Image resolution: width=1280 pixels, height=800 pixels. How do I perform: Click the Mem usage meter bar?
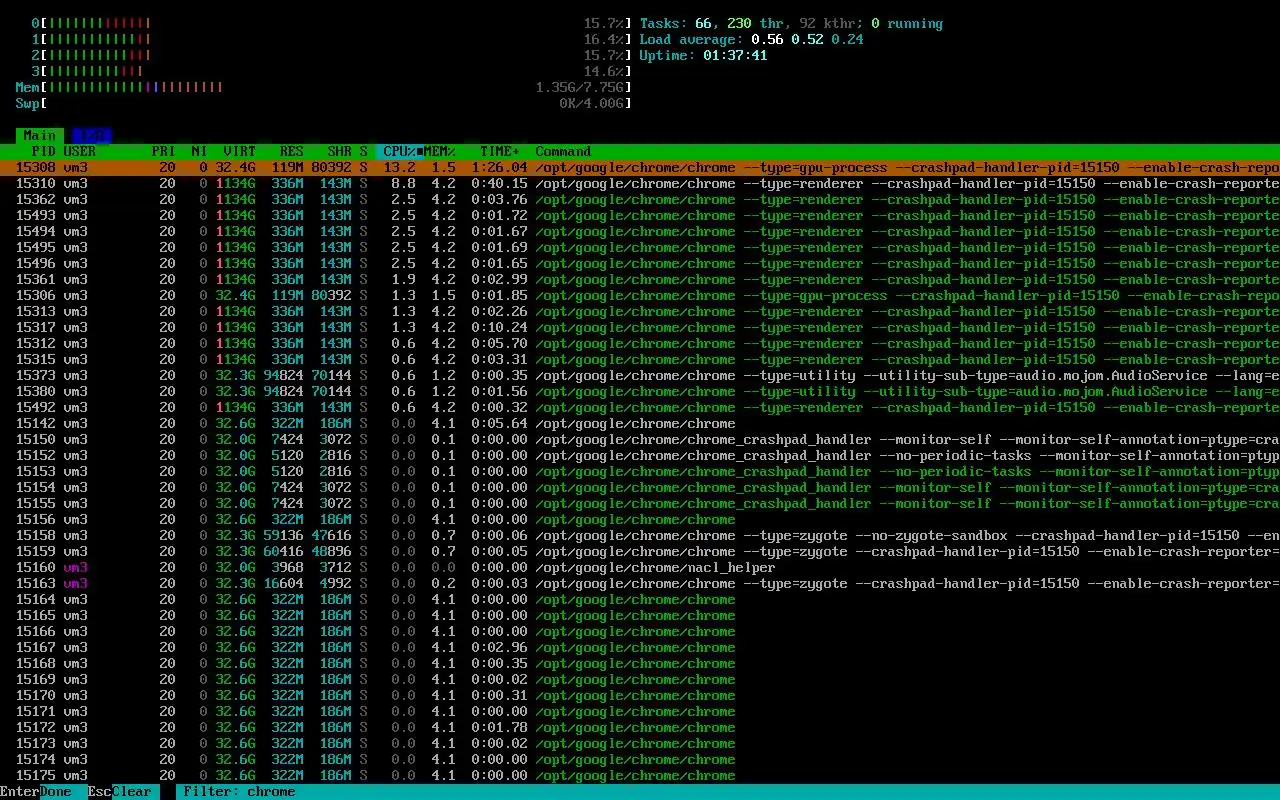[324, 87]
